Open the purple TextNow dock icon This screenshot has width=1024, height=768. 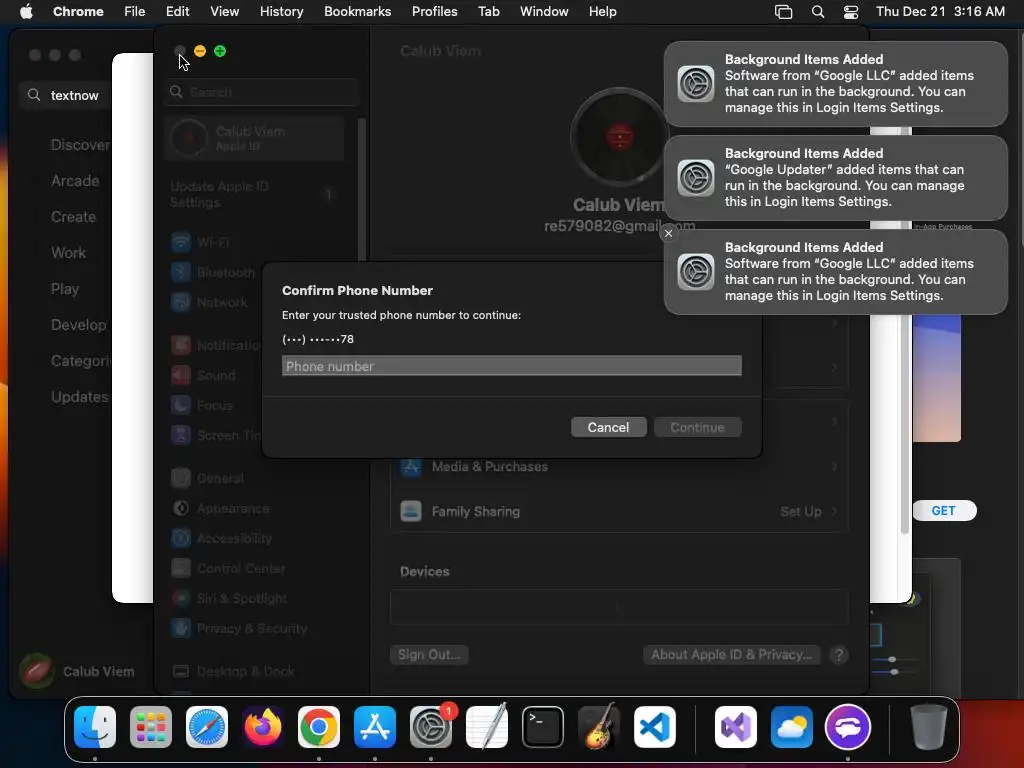click(848, 727)
